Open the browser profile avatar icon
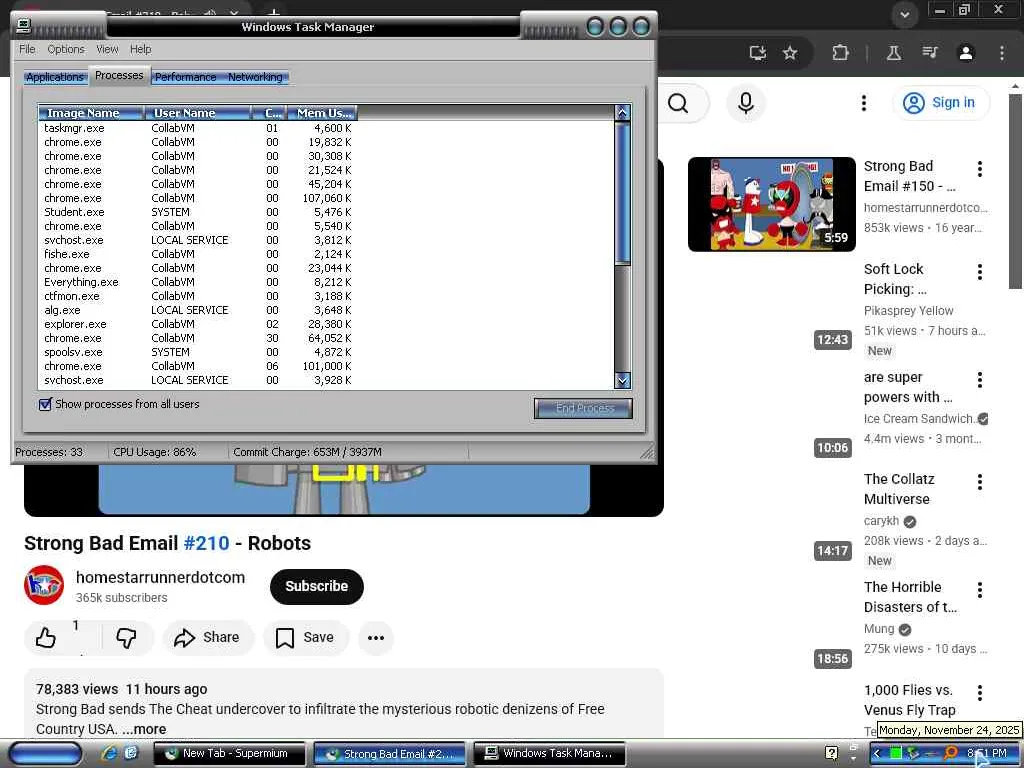The height and width of the screenshot is (768, 1024). (966, 53)
